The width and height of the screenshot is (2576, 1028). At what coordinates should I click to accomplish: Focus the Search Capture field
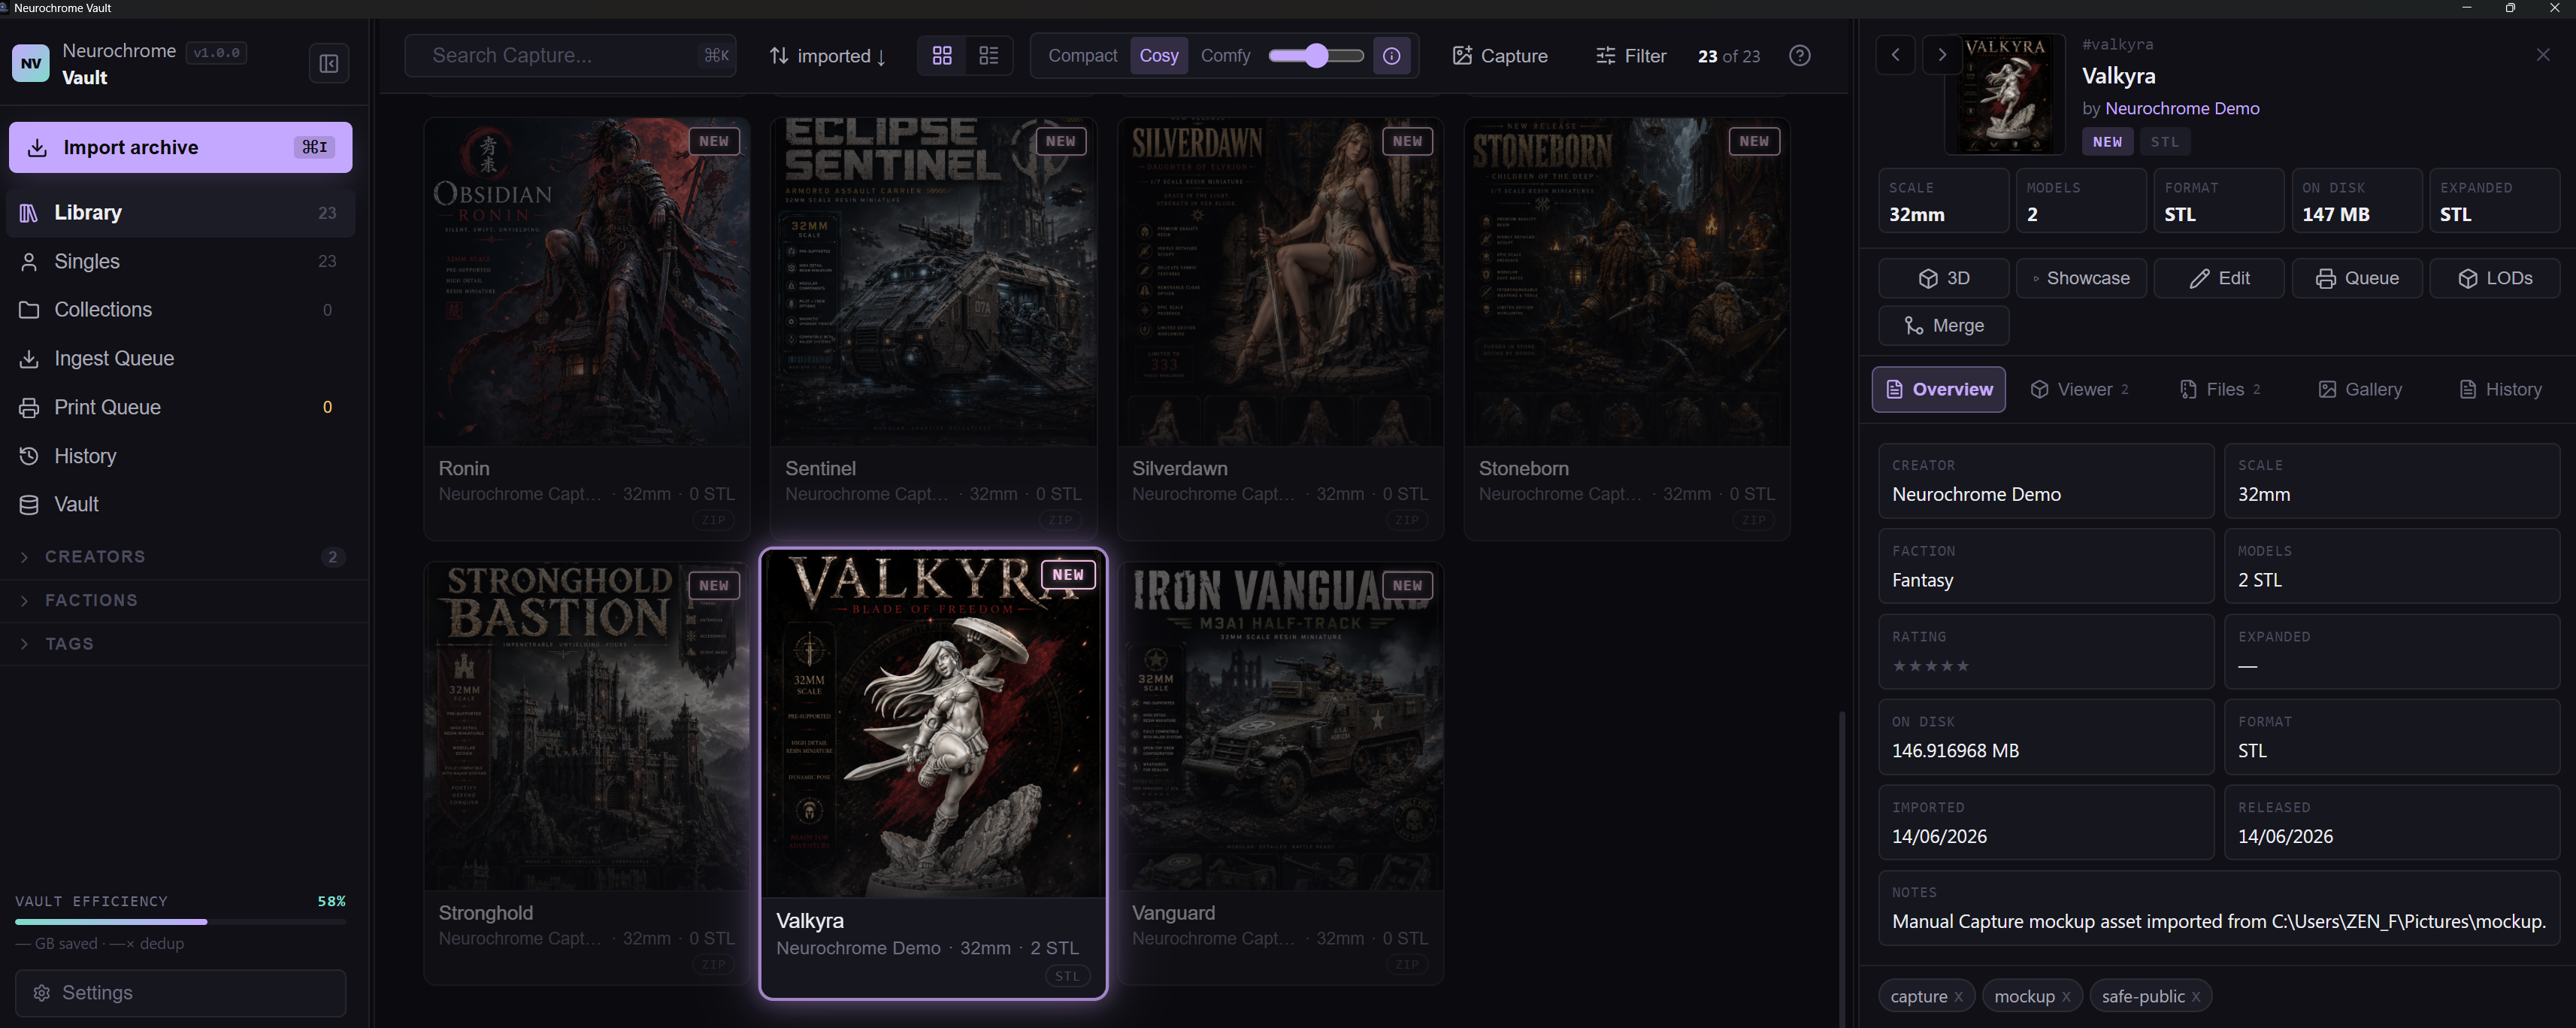pos(570,56)
